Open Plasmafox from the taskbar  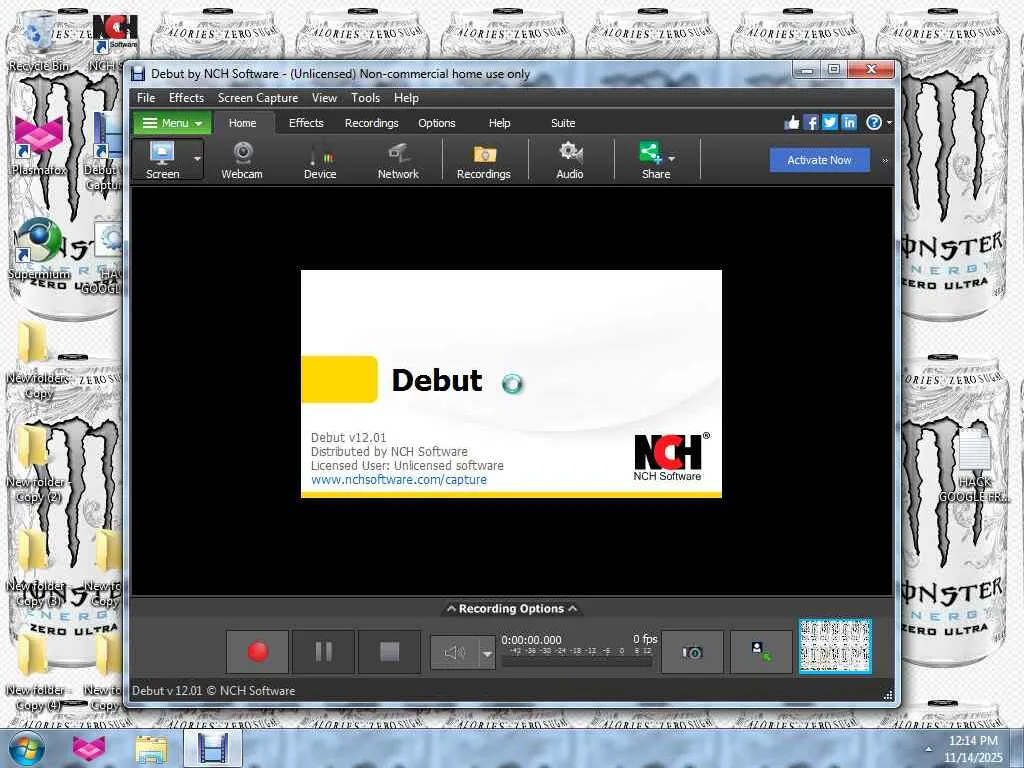coord(89,748)
